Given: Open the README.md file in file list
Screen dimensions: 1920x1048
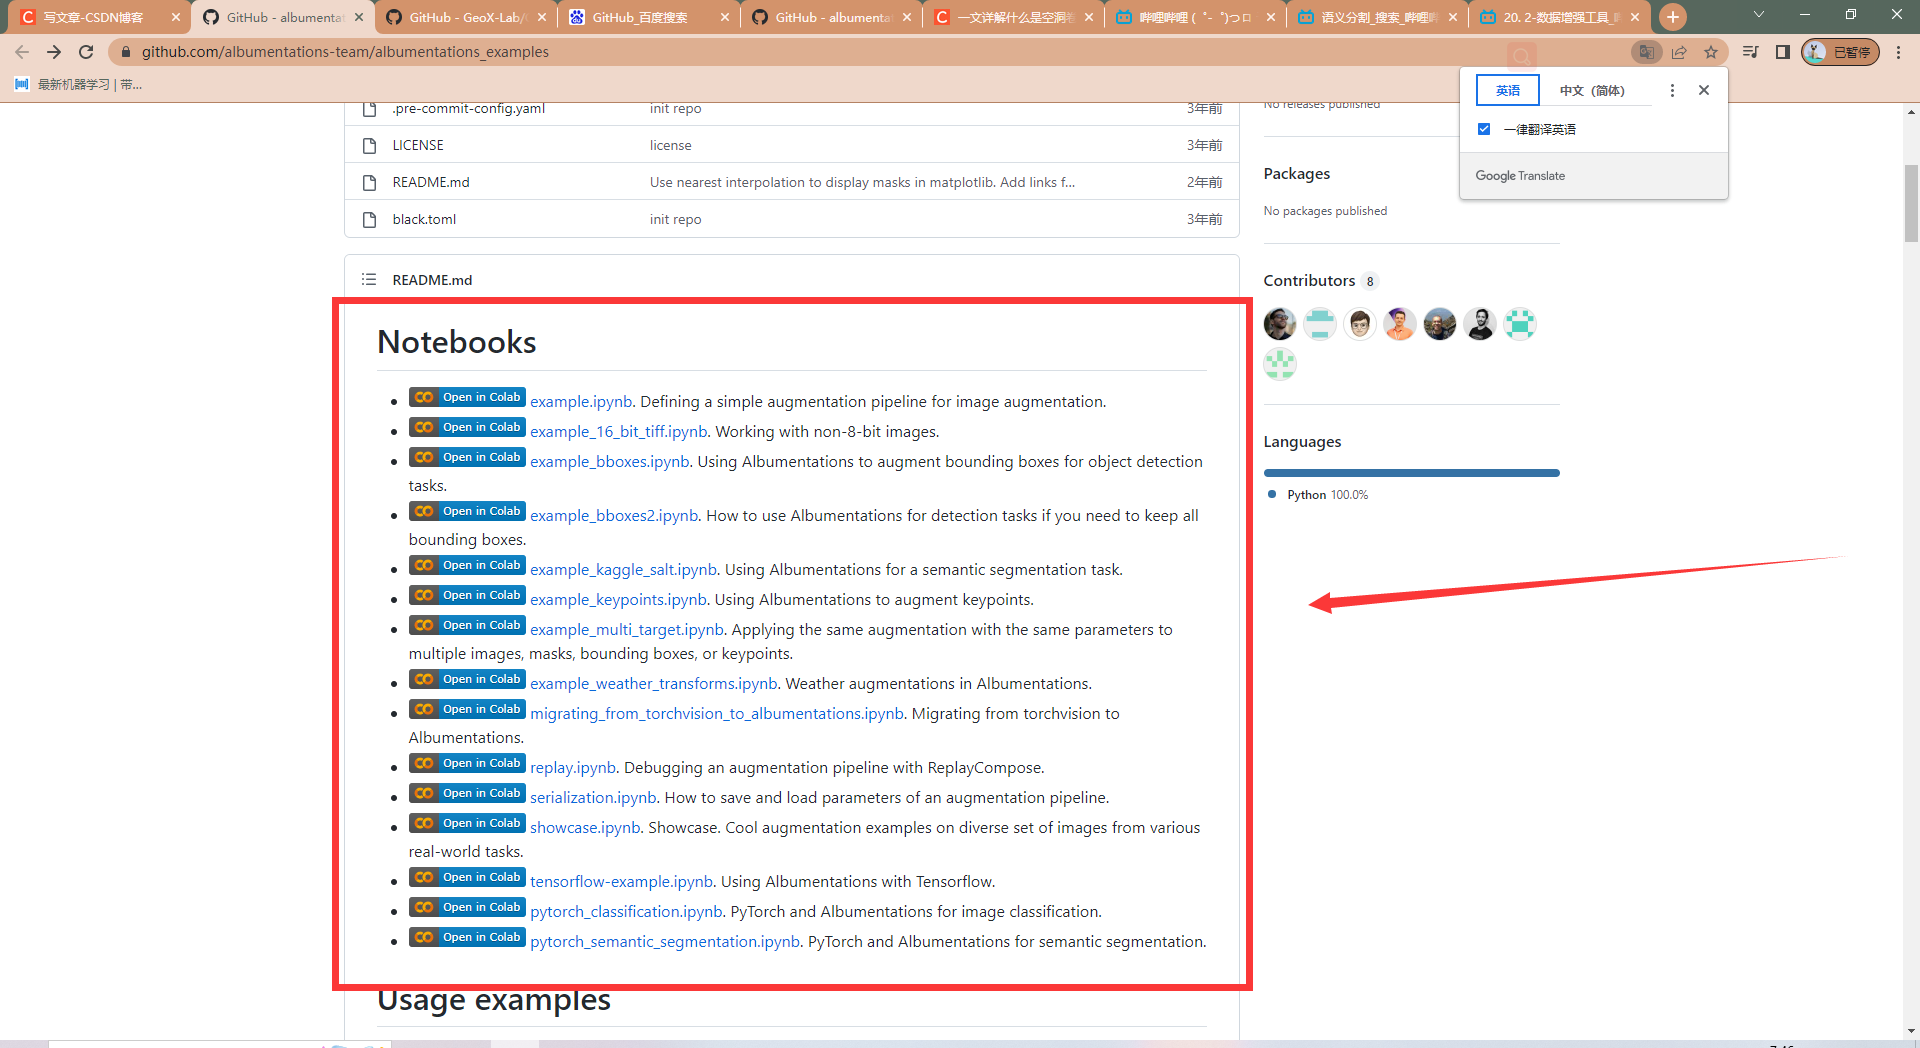Looking at the screenshot, I should (431, 182).
